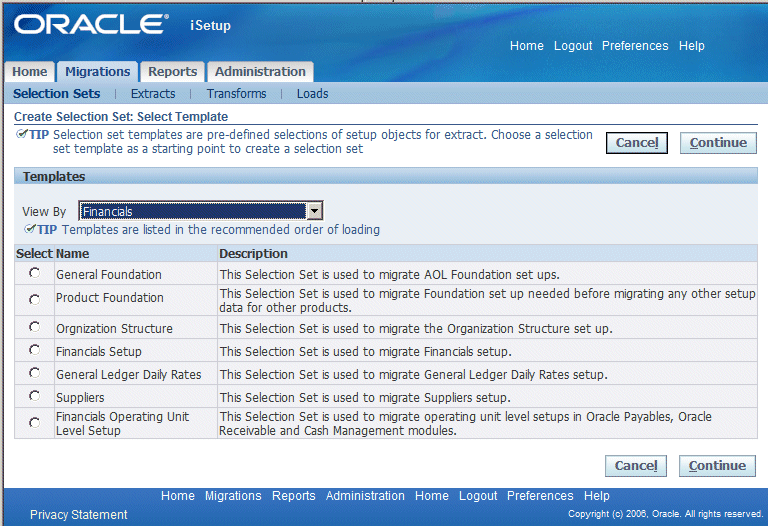Open the Extracts subtab
This screenshot has width=768, height=526.
click(153, 94)
